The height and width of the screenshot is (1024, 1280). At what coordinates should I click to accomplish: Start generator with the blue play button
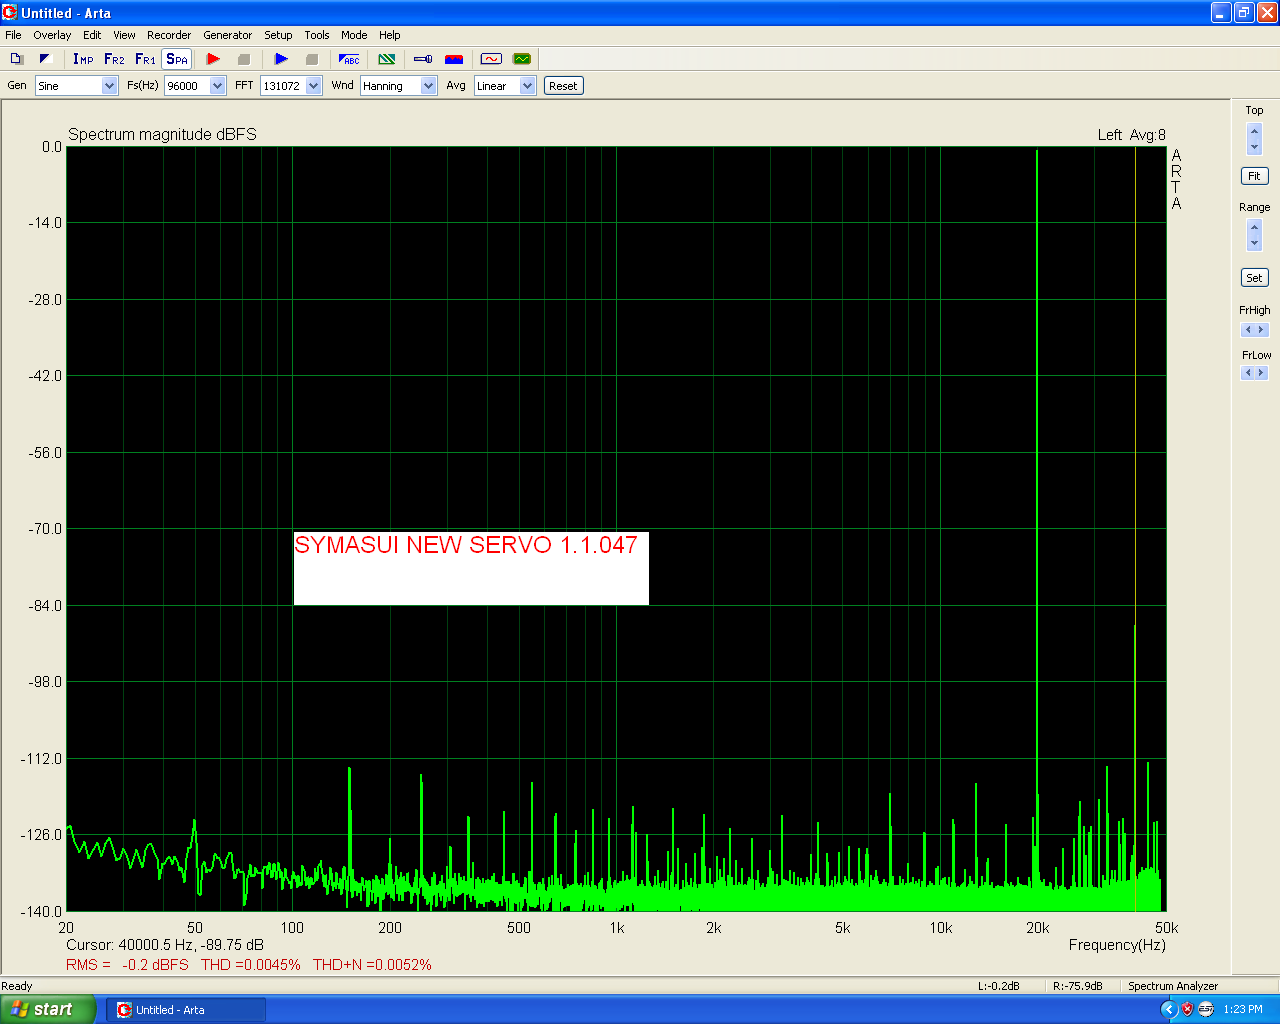(281, 59)
